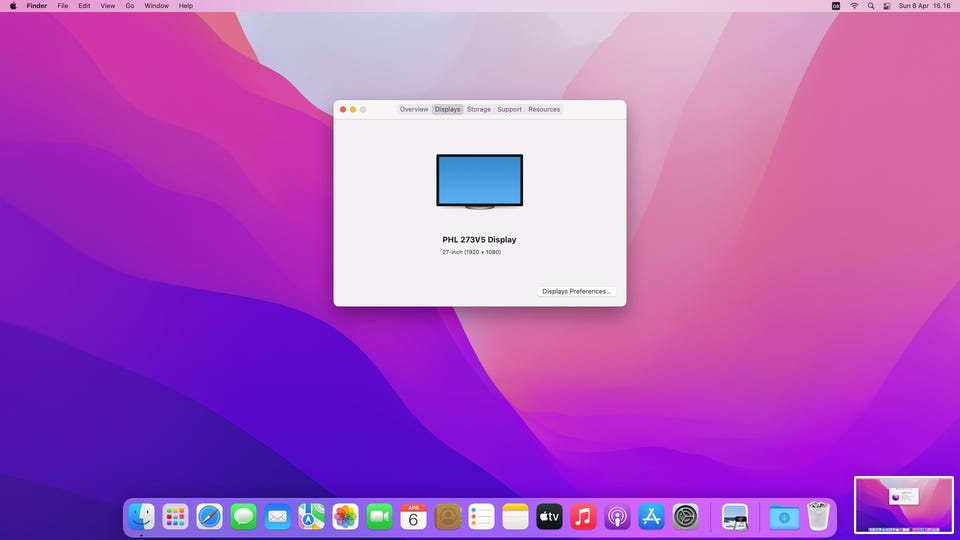Screen dimensions: 960x540
Task: Launch the Photos app in the dock
Action: 345,516
